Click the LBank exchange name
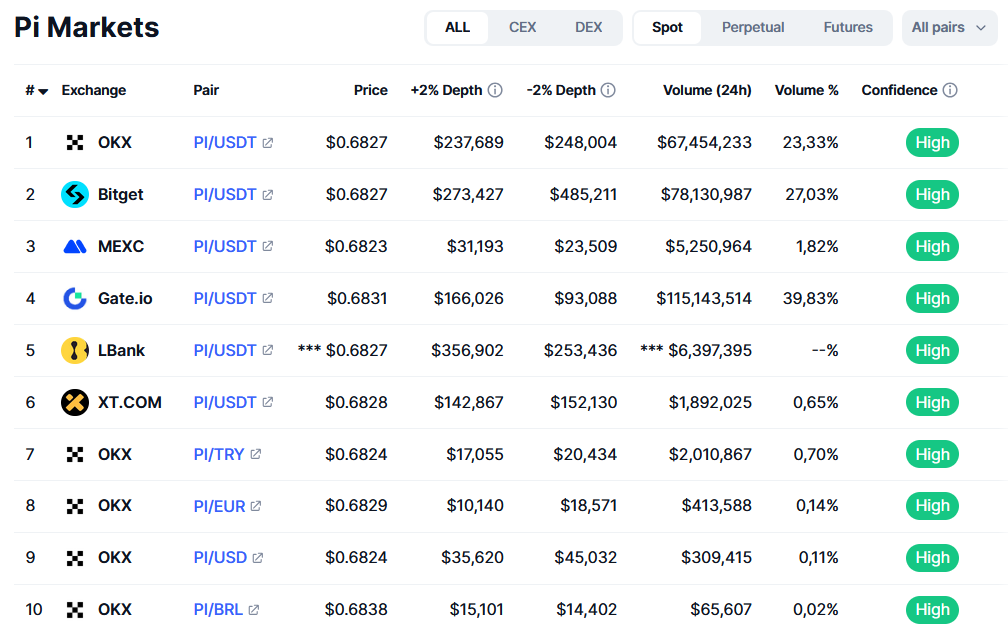Screen dimensions: 1008x636 122,350
